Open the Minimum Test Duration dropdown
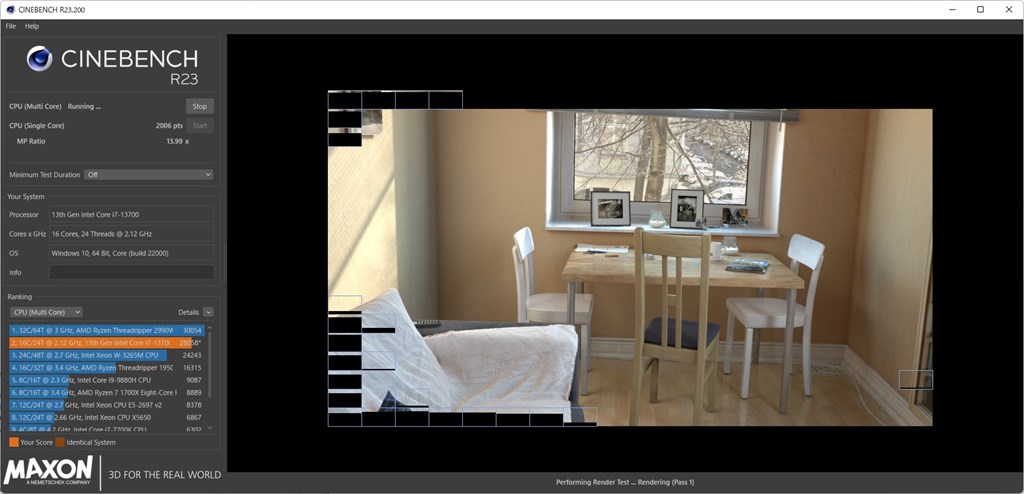The height and width of the screenshot is (494, 1024). coord(149,174)
